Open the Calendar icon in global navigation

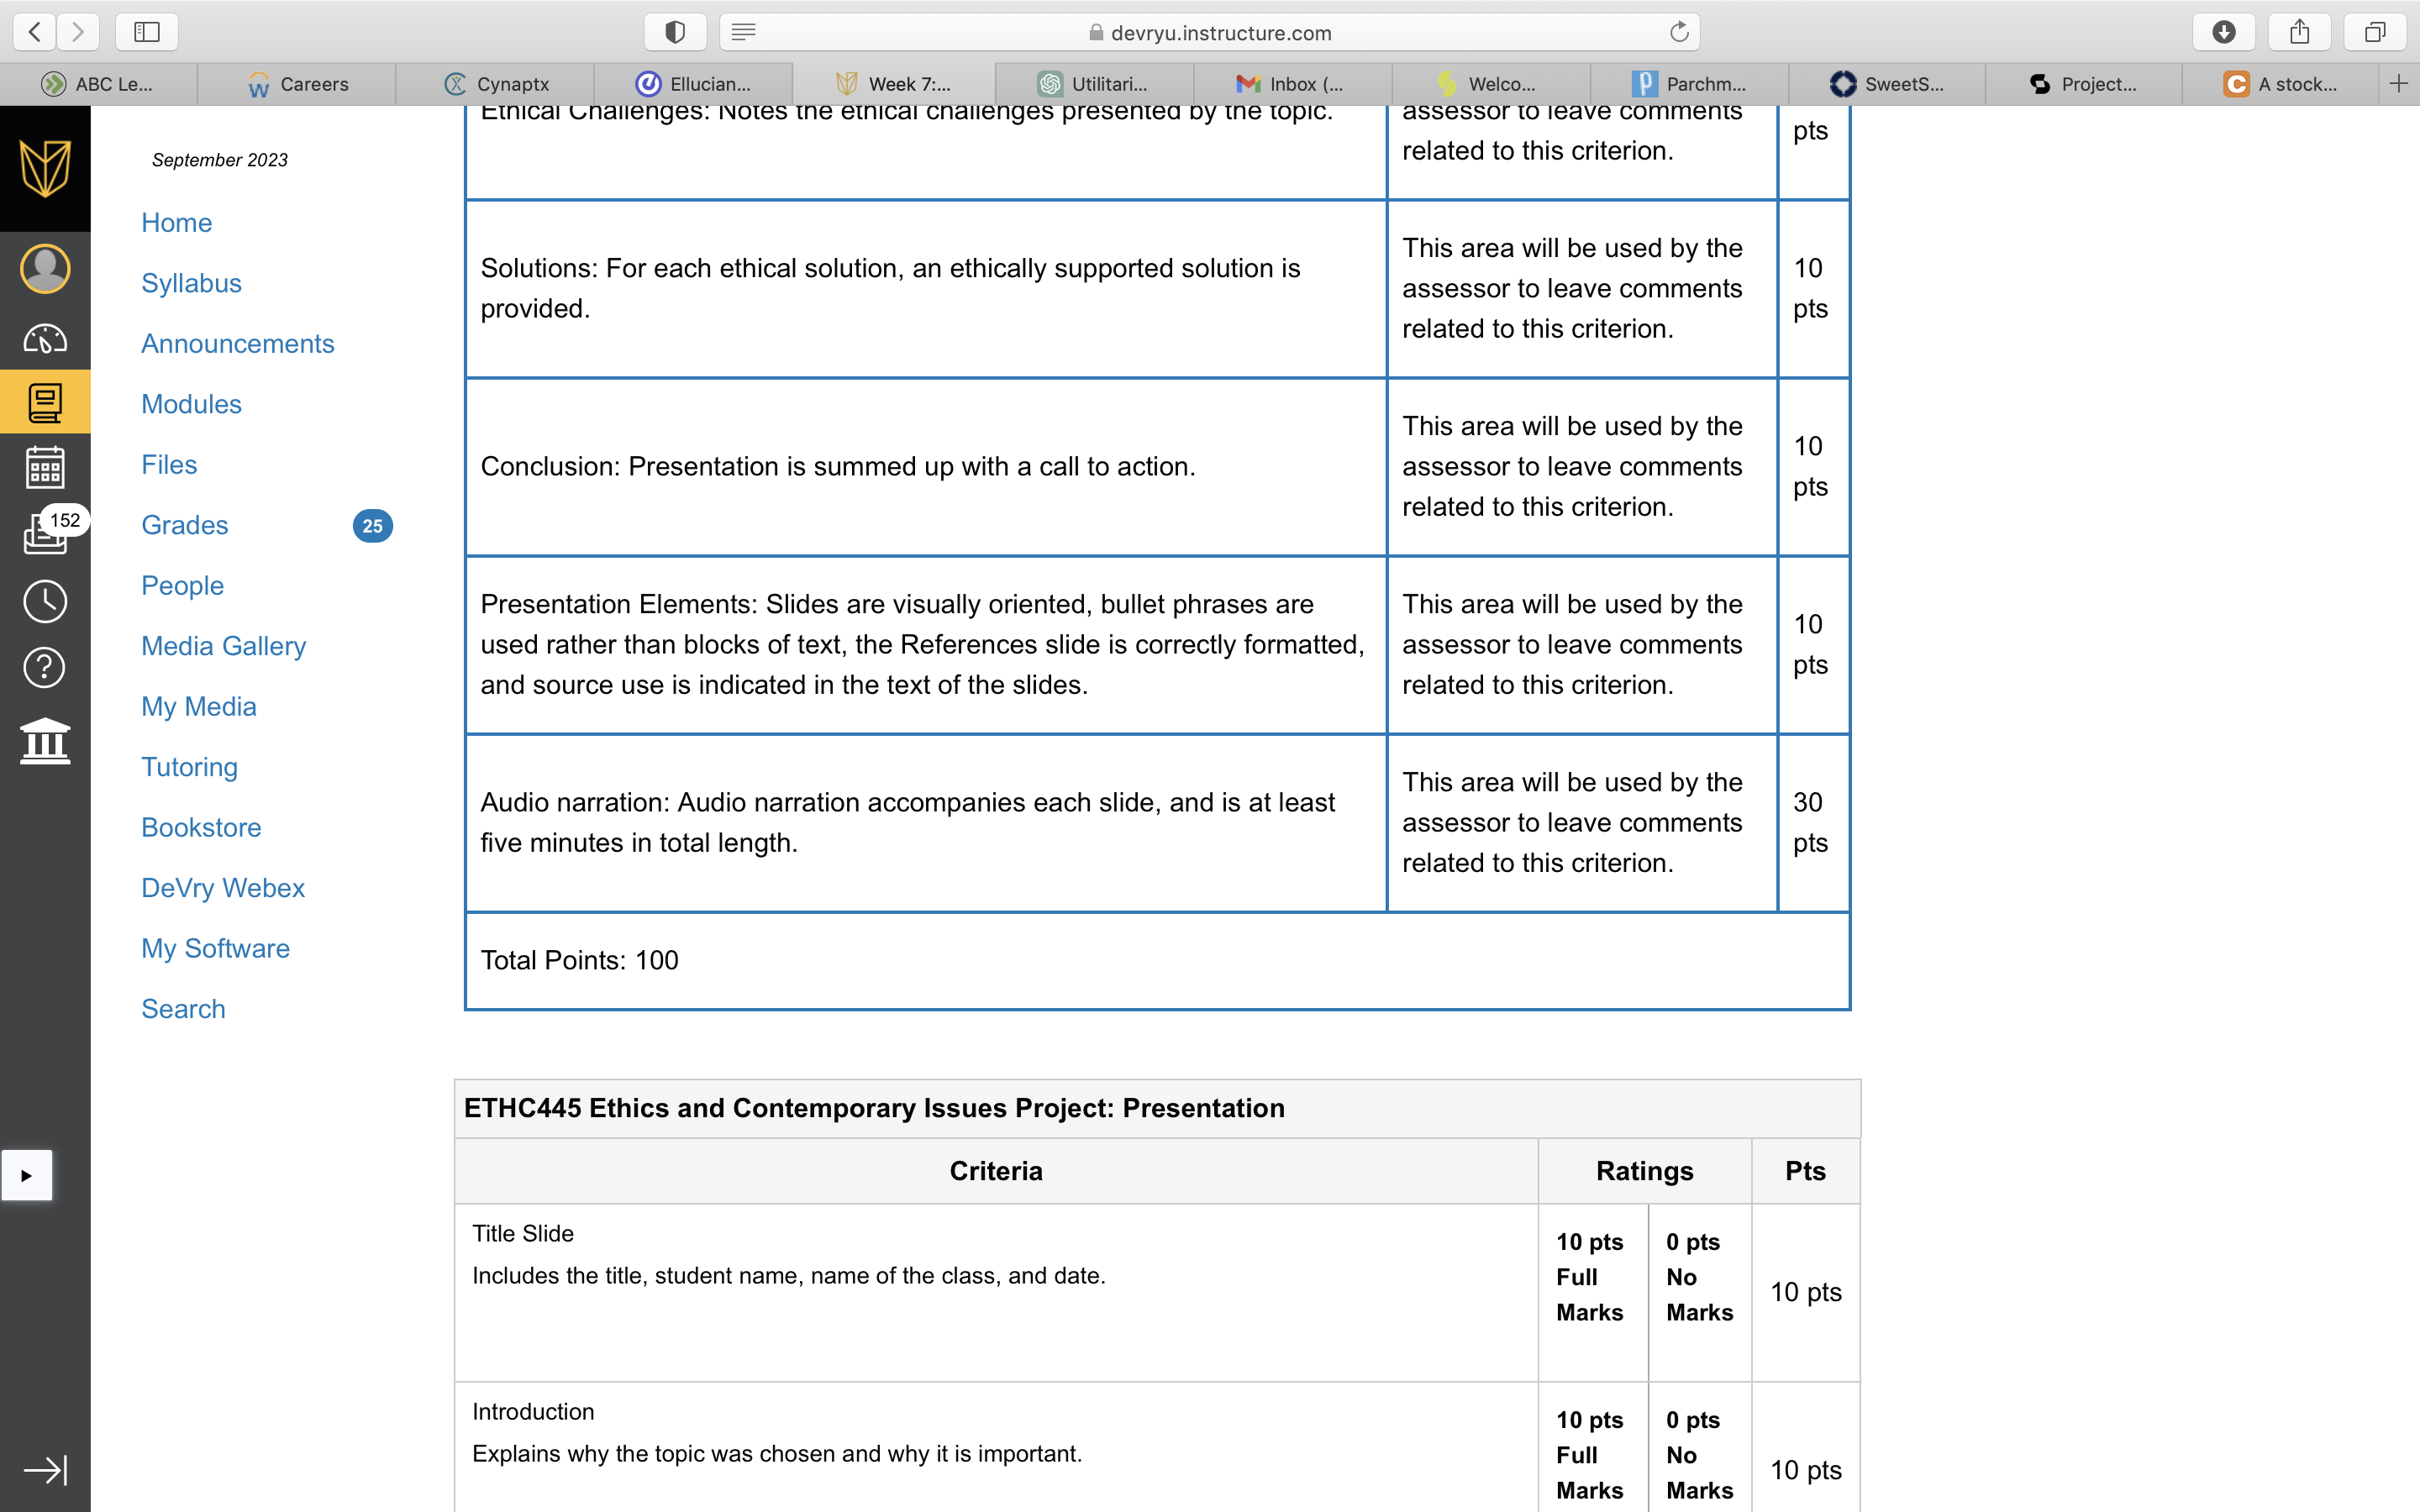coord(45,467)
